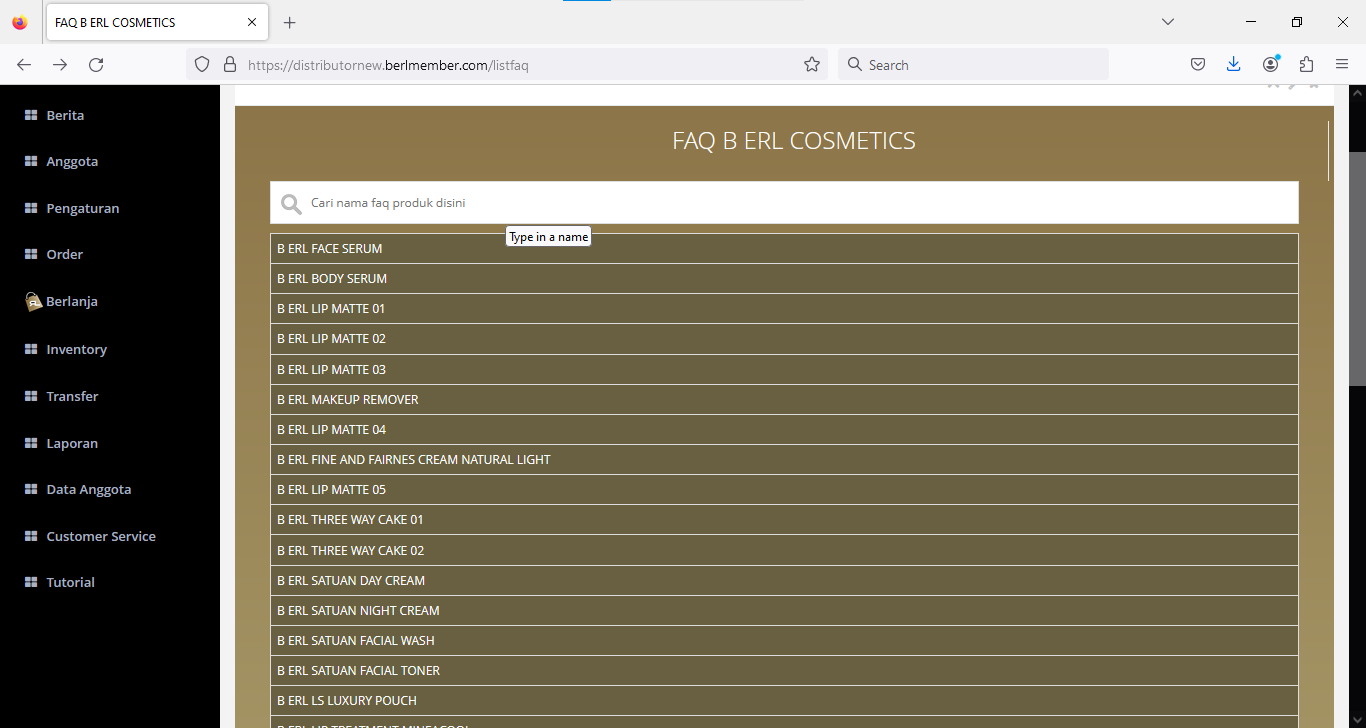Expand the list all tabs dropdown
Image resolution: width=1366 pixels, height=728 pixels.
pyautogui.click(x=1167, y=22)
